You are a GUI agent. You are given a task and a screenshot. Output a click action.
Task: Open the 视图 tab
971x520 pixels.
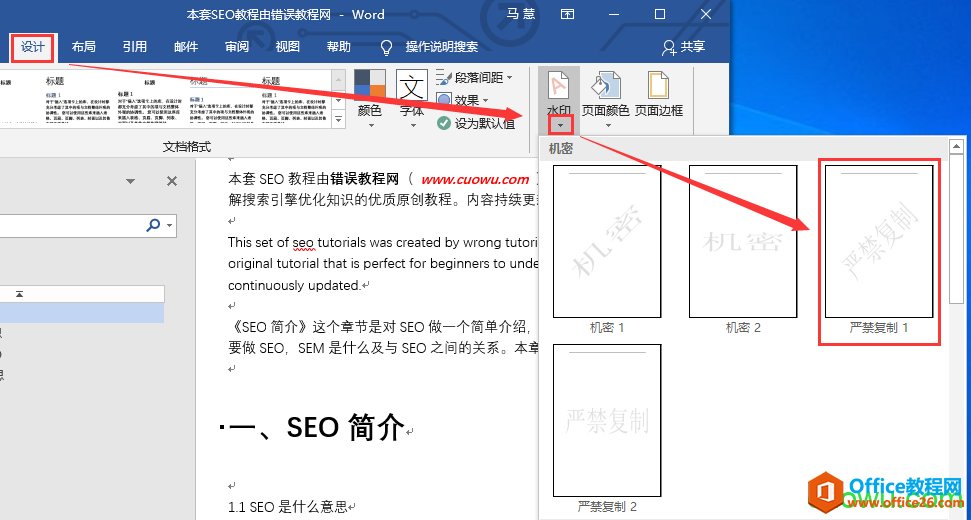coord(287,47)
